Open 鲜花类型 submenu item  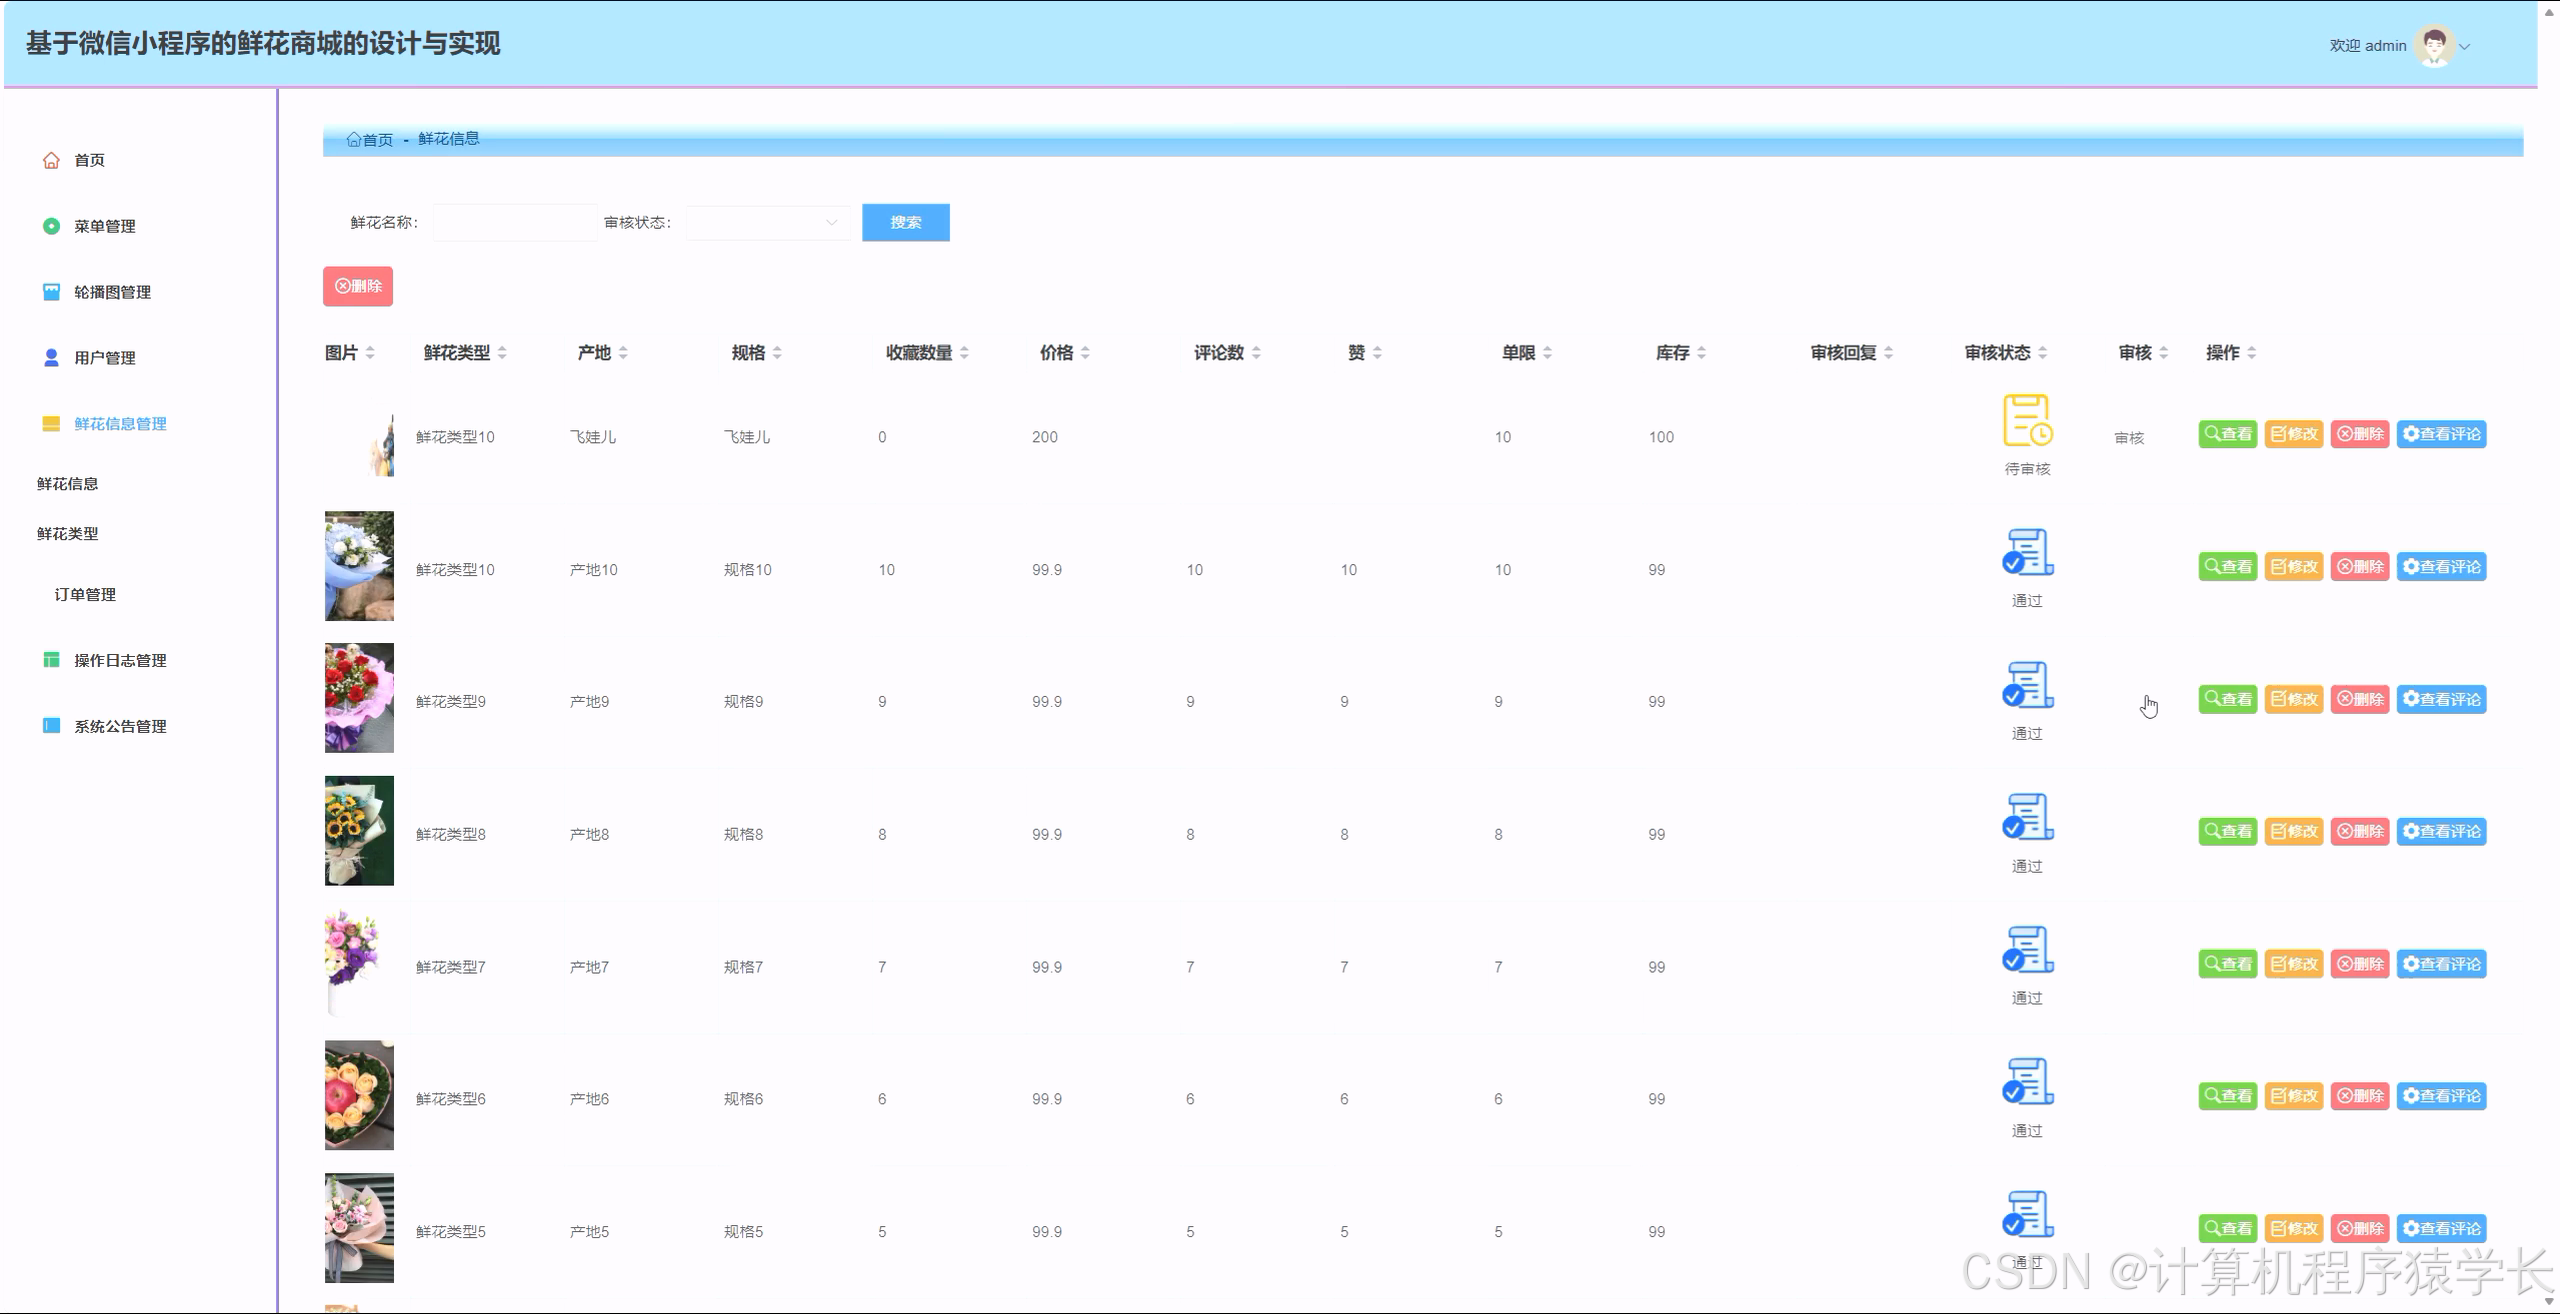(x=68, y=534)
